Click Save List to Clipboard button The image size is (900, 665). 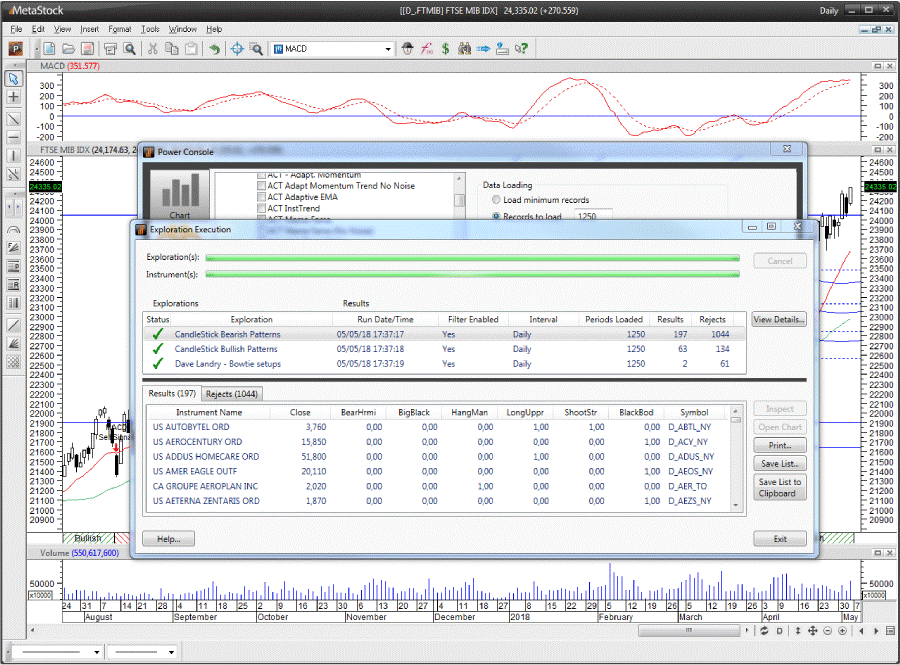[779, 488]
